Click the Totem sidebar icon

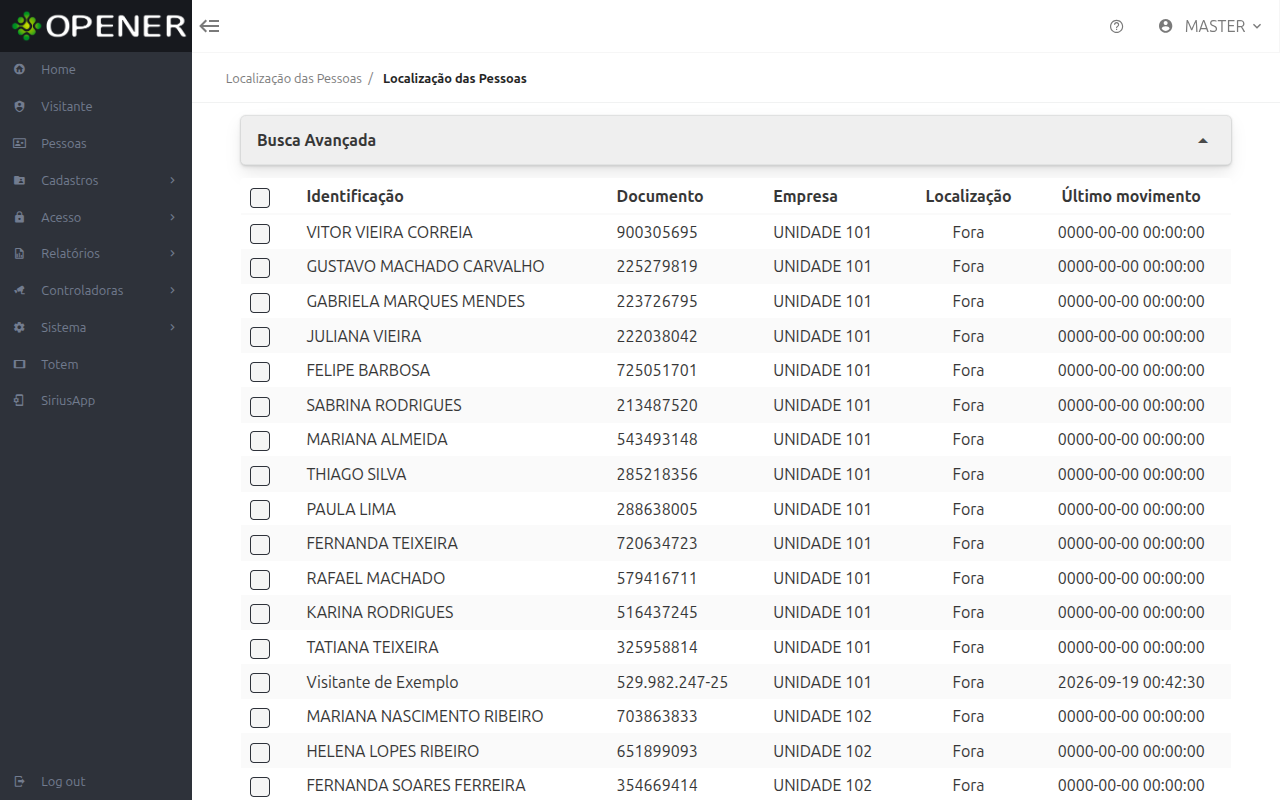click(19, 364)
